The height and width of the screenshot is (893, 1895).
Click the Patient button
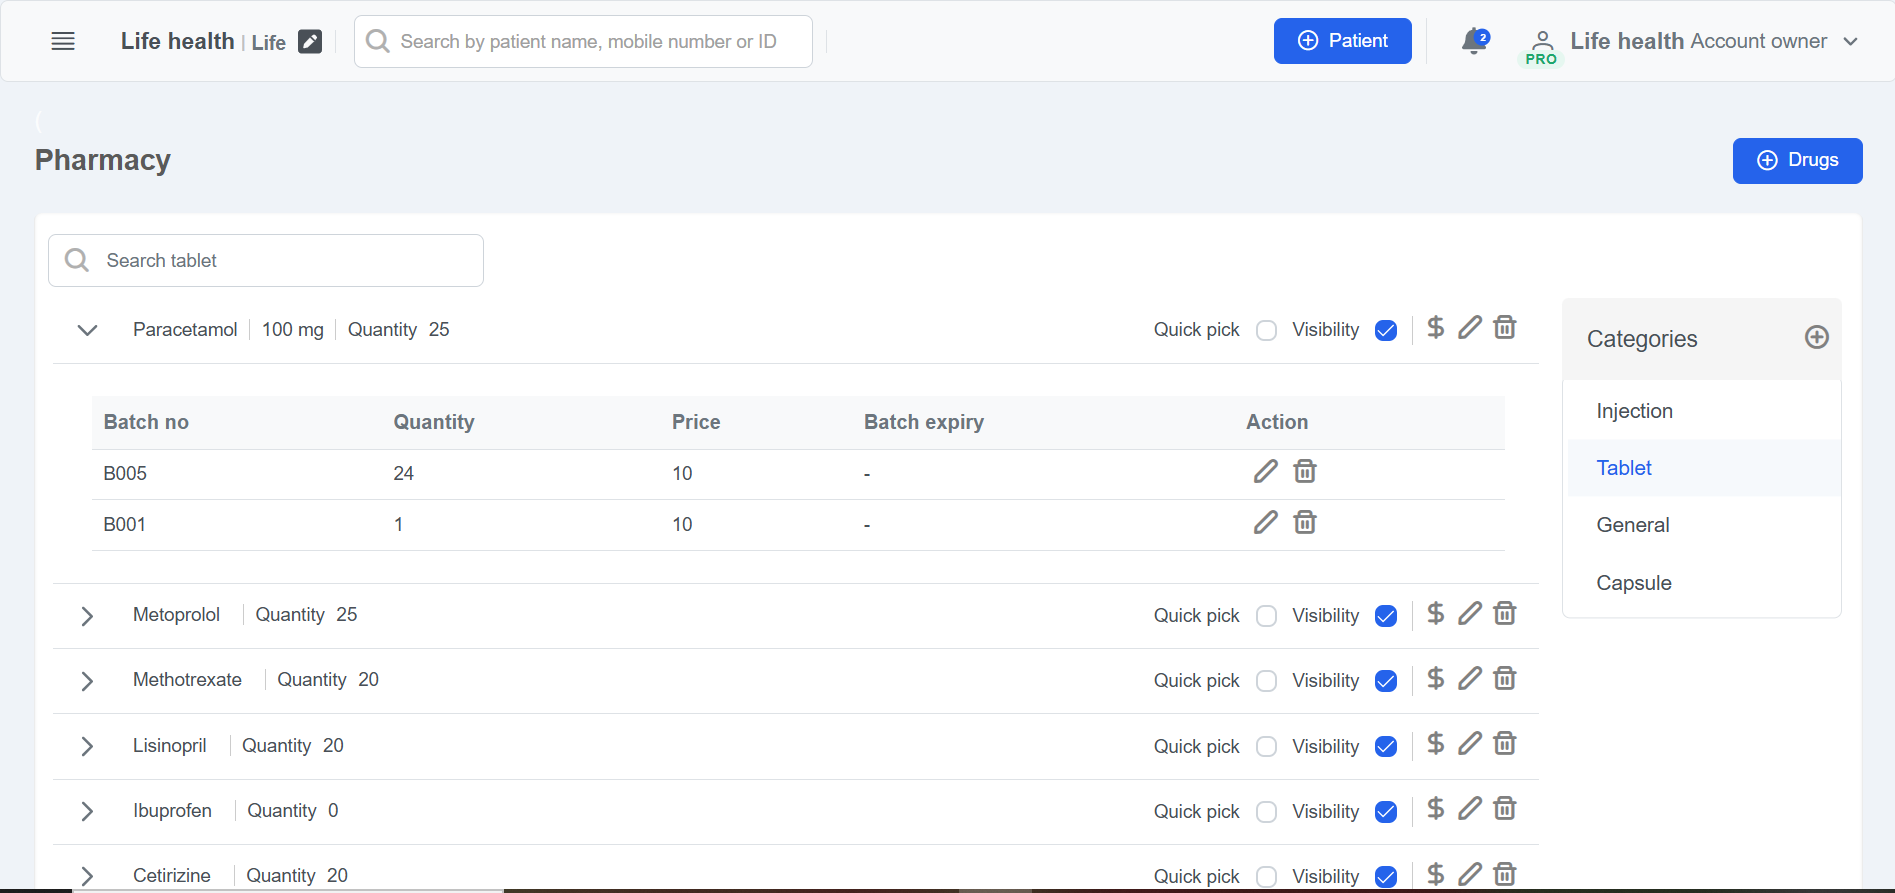click(1341, 41)
